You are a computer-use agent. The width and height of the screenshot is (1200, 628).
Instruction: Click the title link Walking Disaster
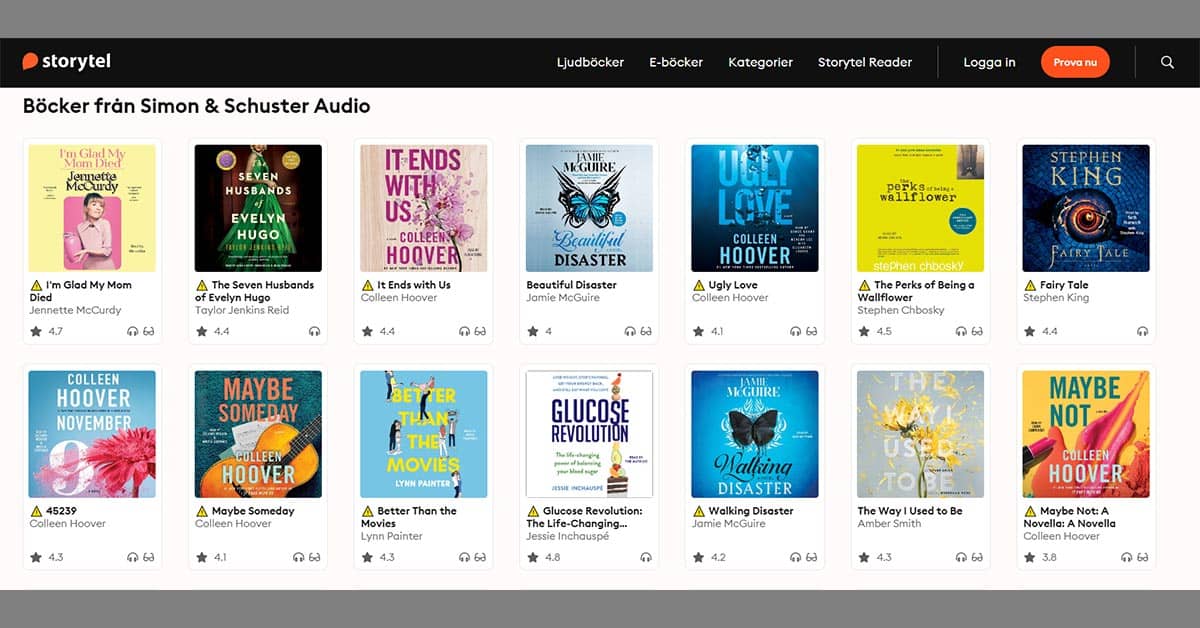tap(751, 511)
